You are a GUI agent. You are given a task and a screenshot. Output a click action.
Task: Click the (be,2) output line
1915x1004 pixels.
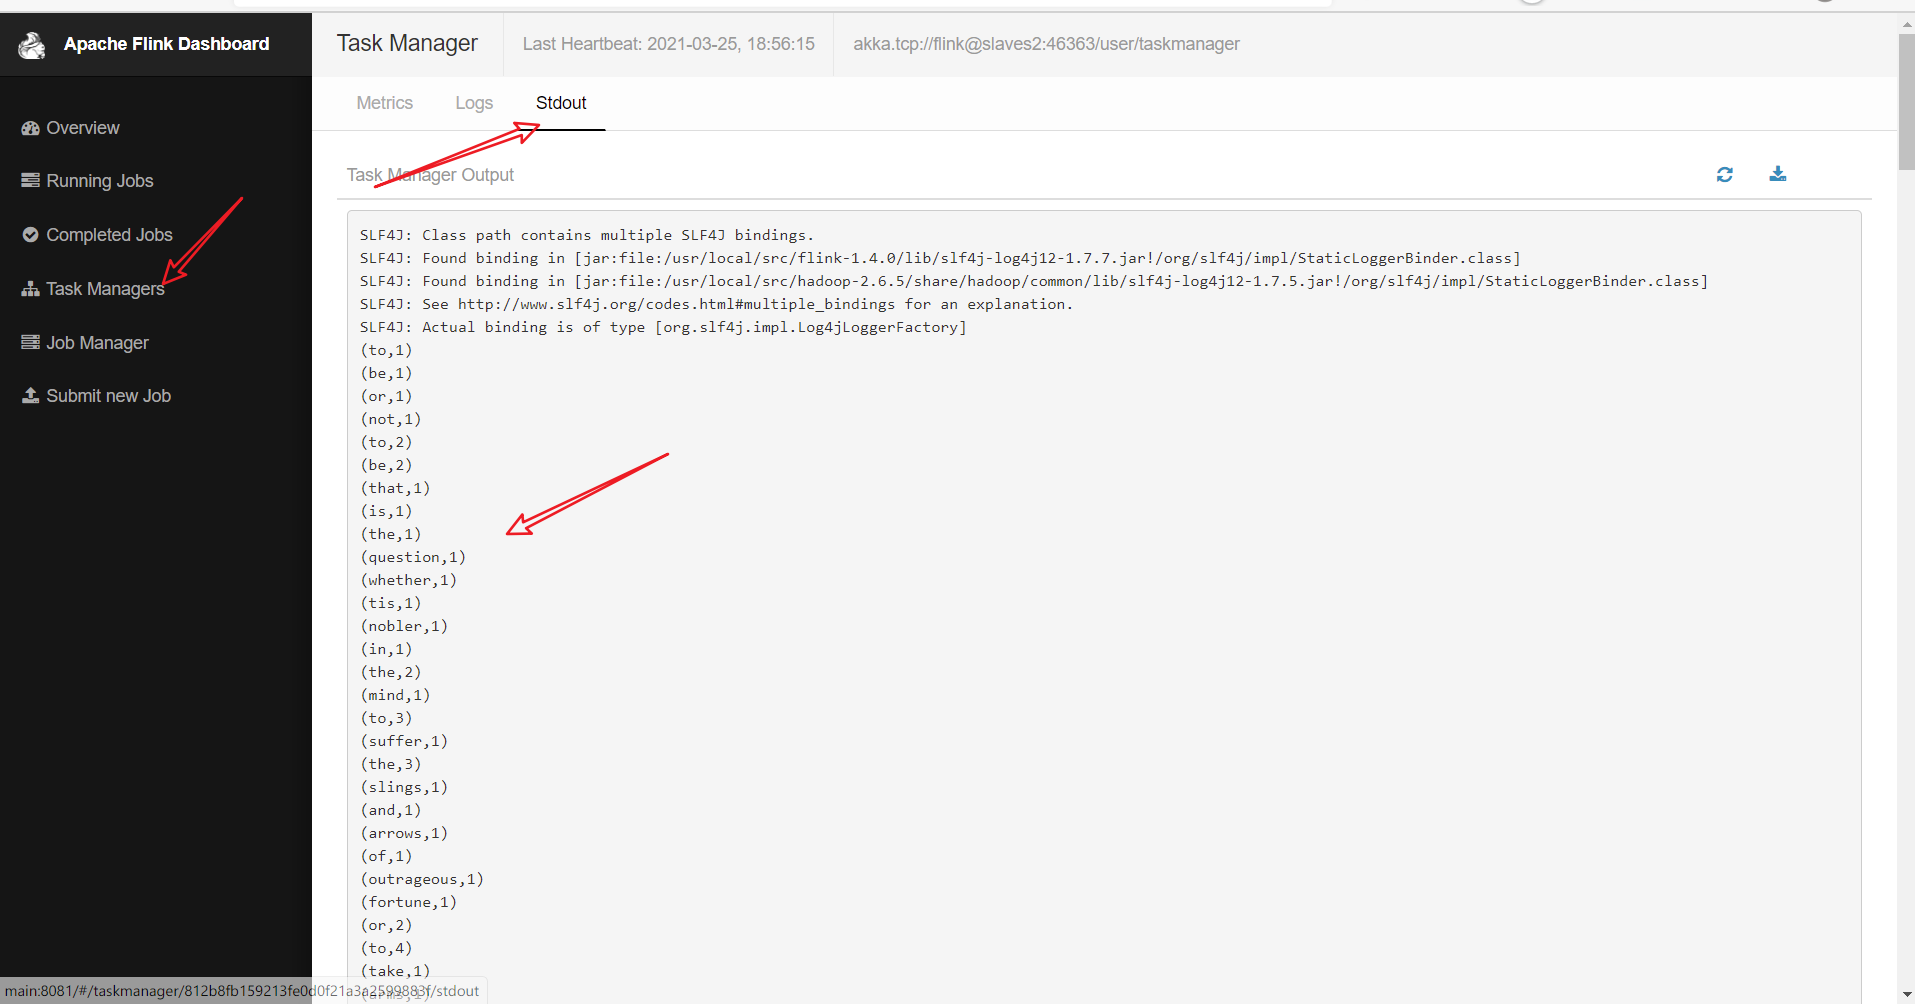tap(386, 465)
